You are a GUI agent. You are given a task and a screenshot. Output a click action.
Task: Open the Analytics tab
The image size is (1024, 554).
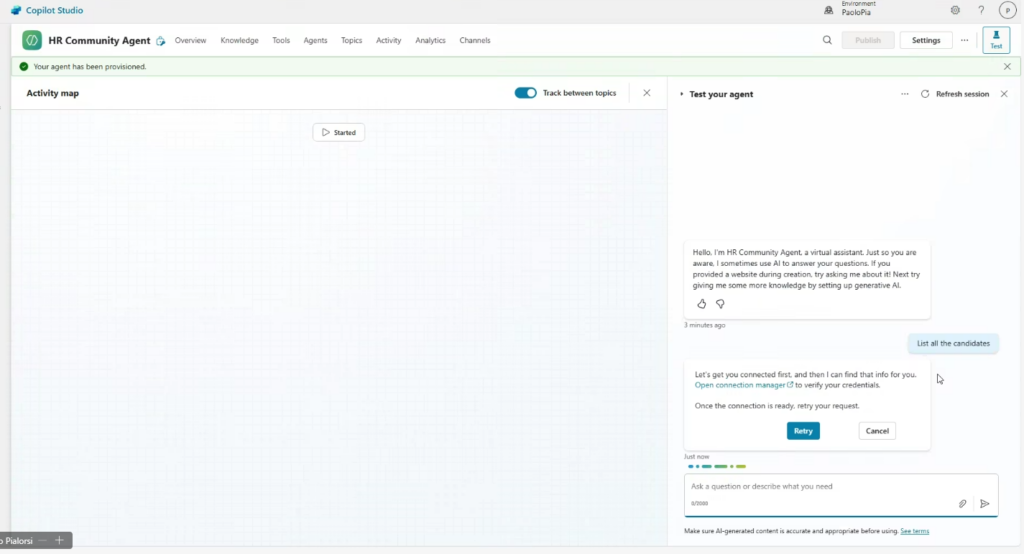click(x=430, y=41)
